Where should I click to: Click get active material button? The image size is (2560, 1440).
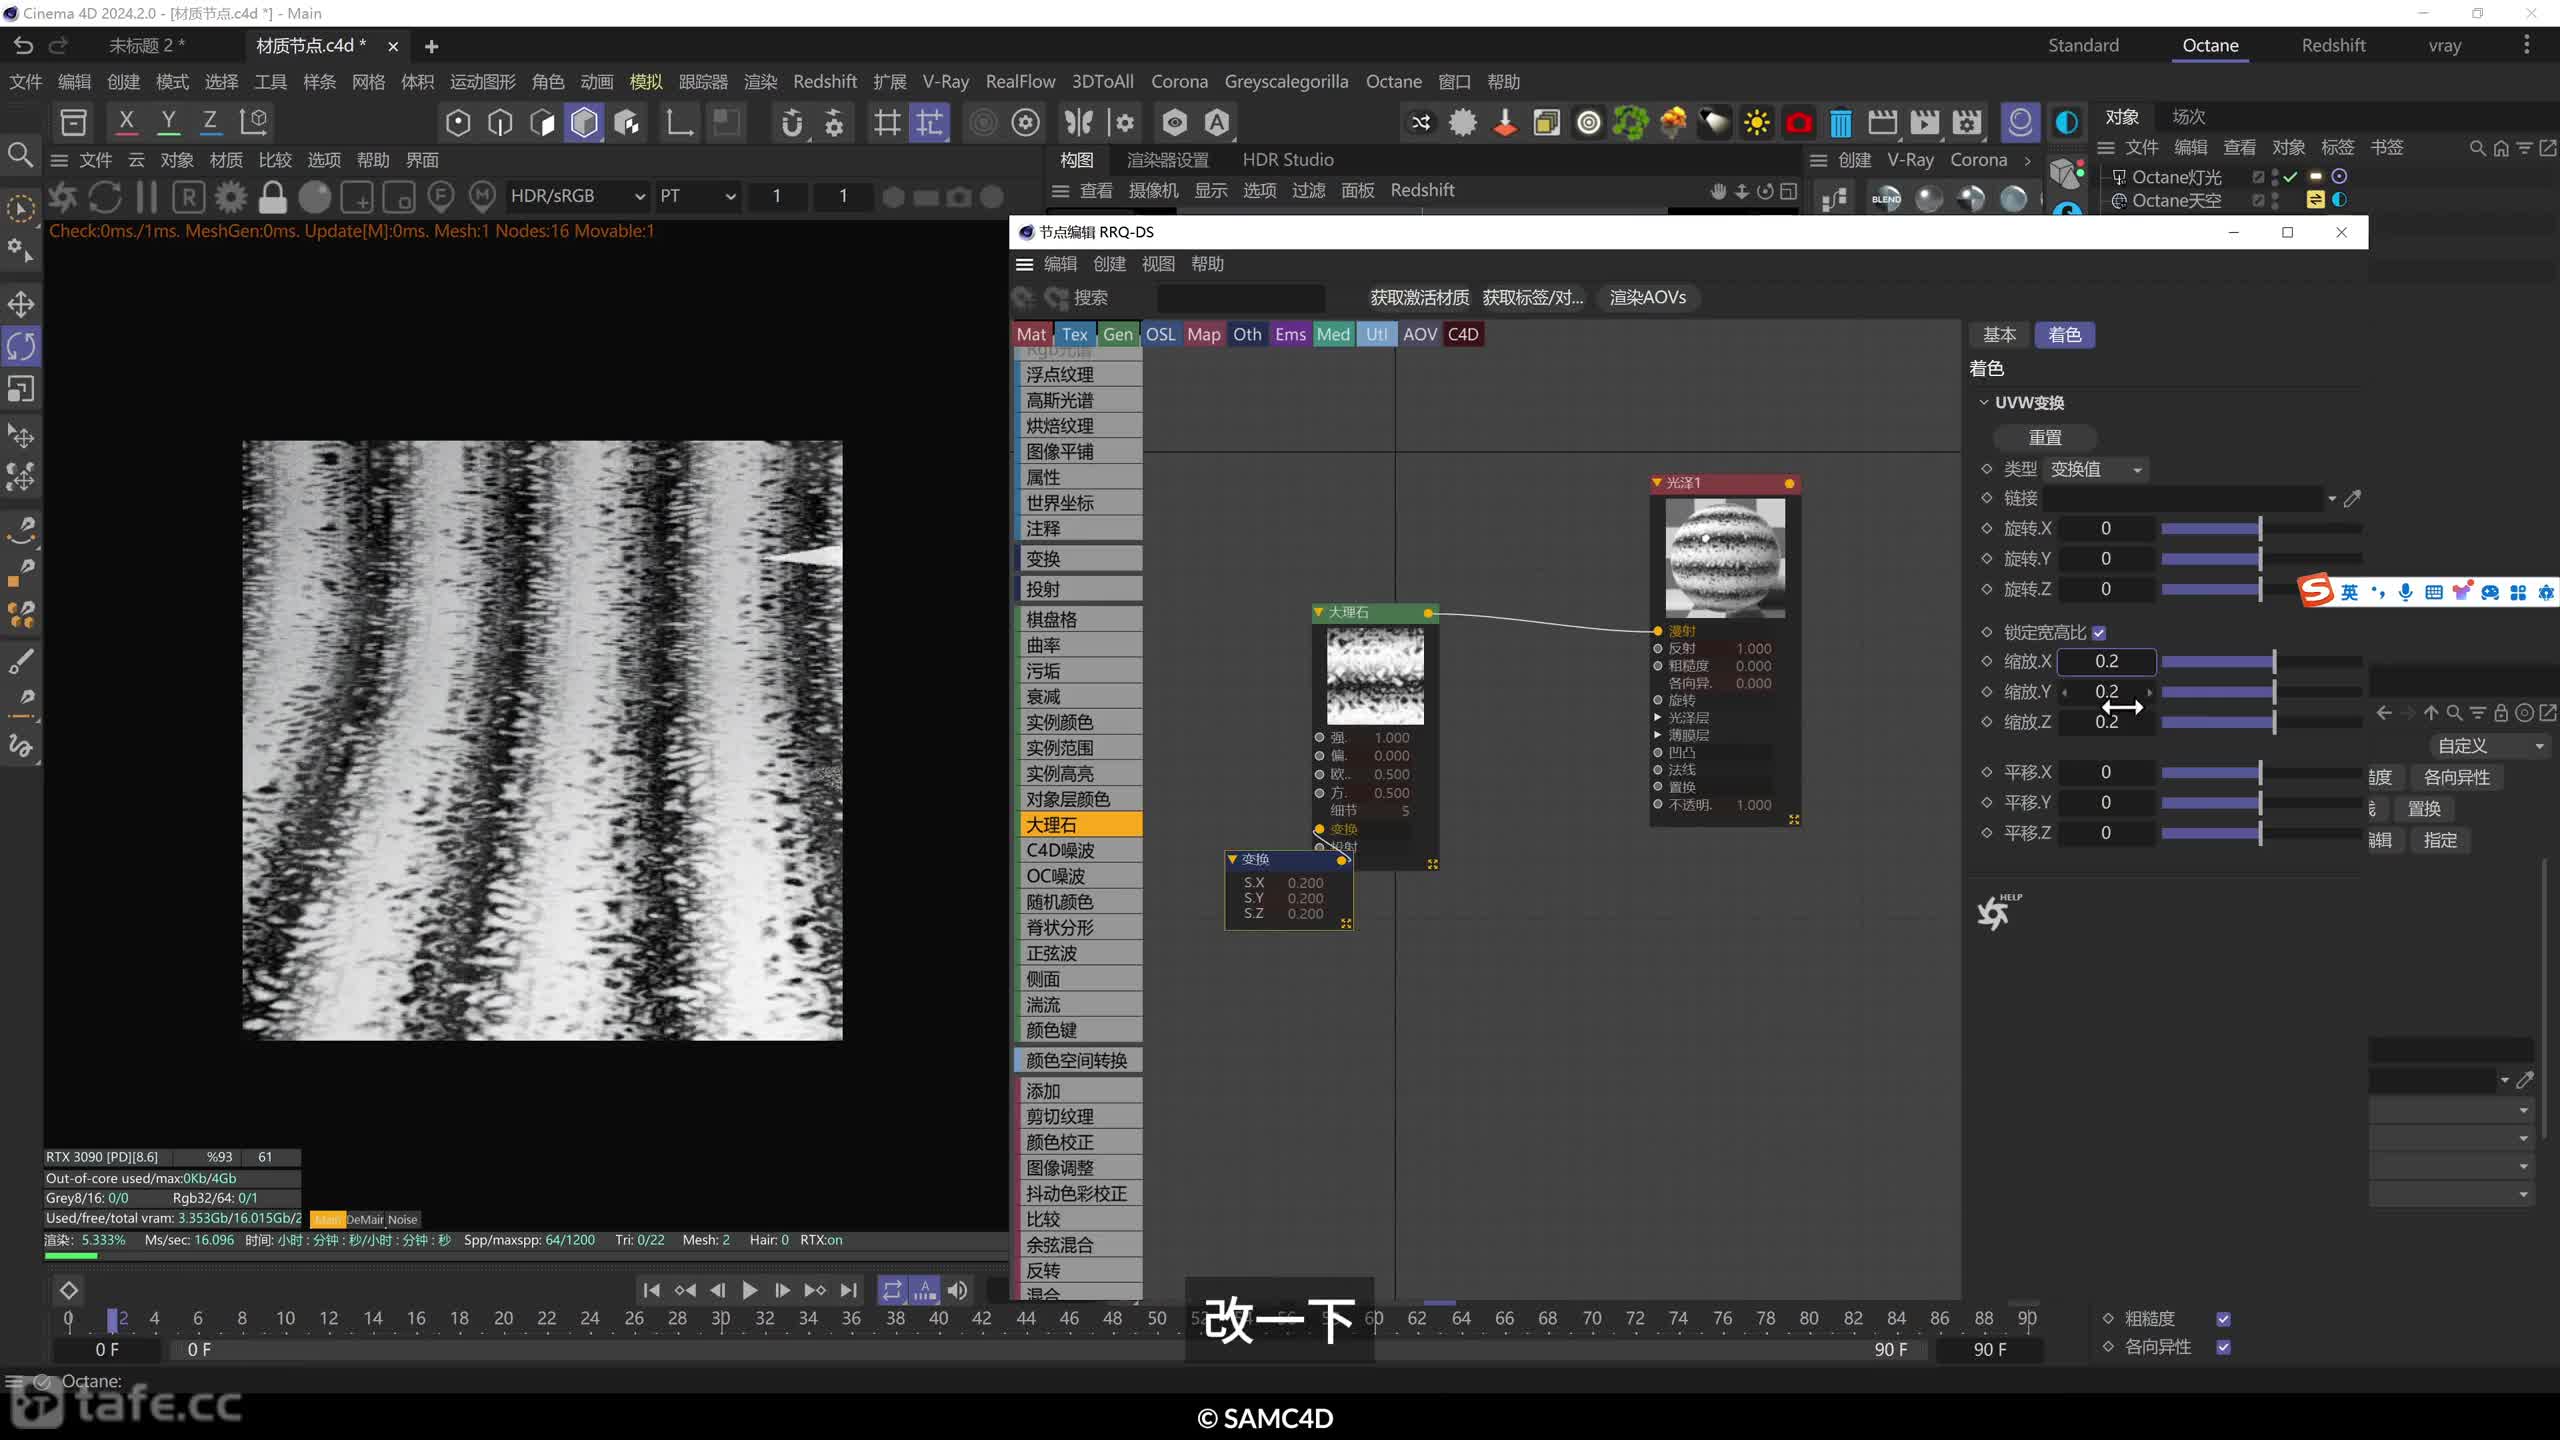(1419, 297)
